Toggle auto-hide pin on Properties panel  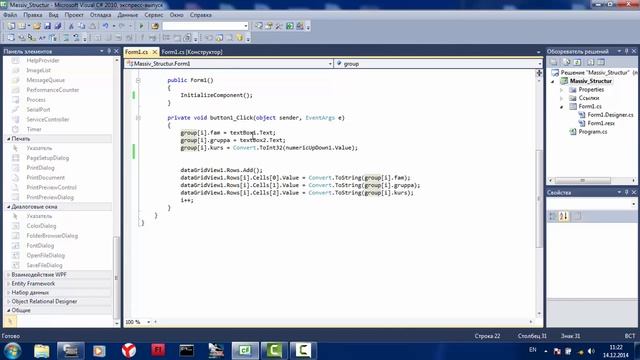(x=627, y=192)
